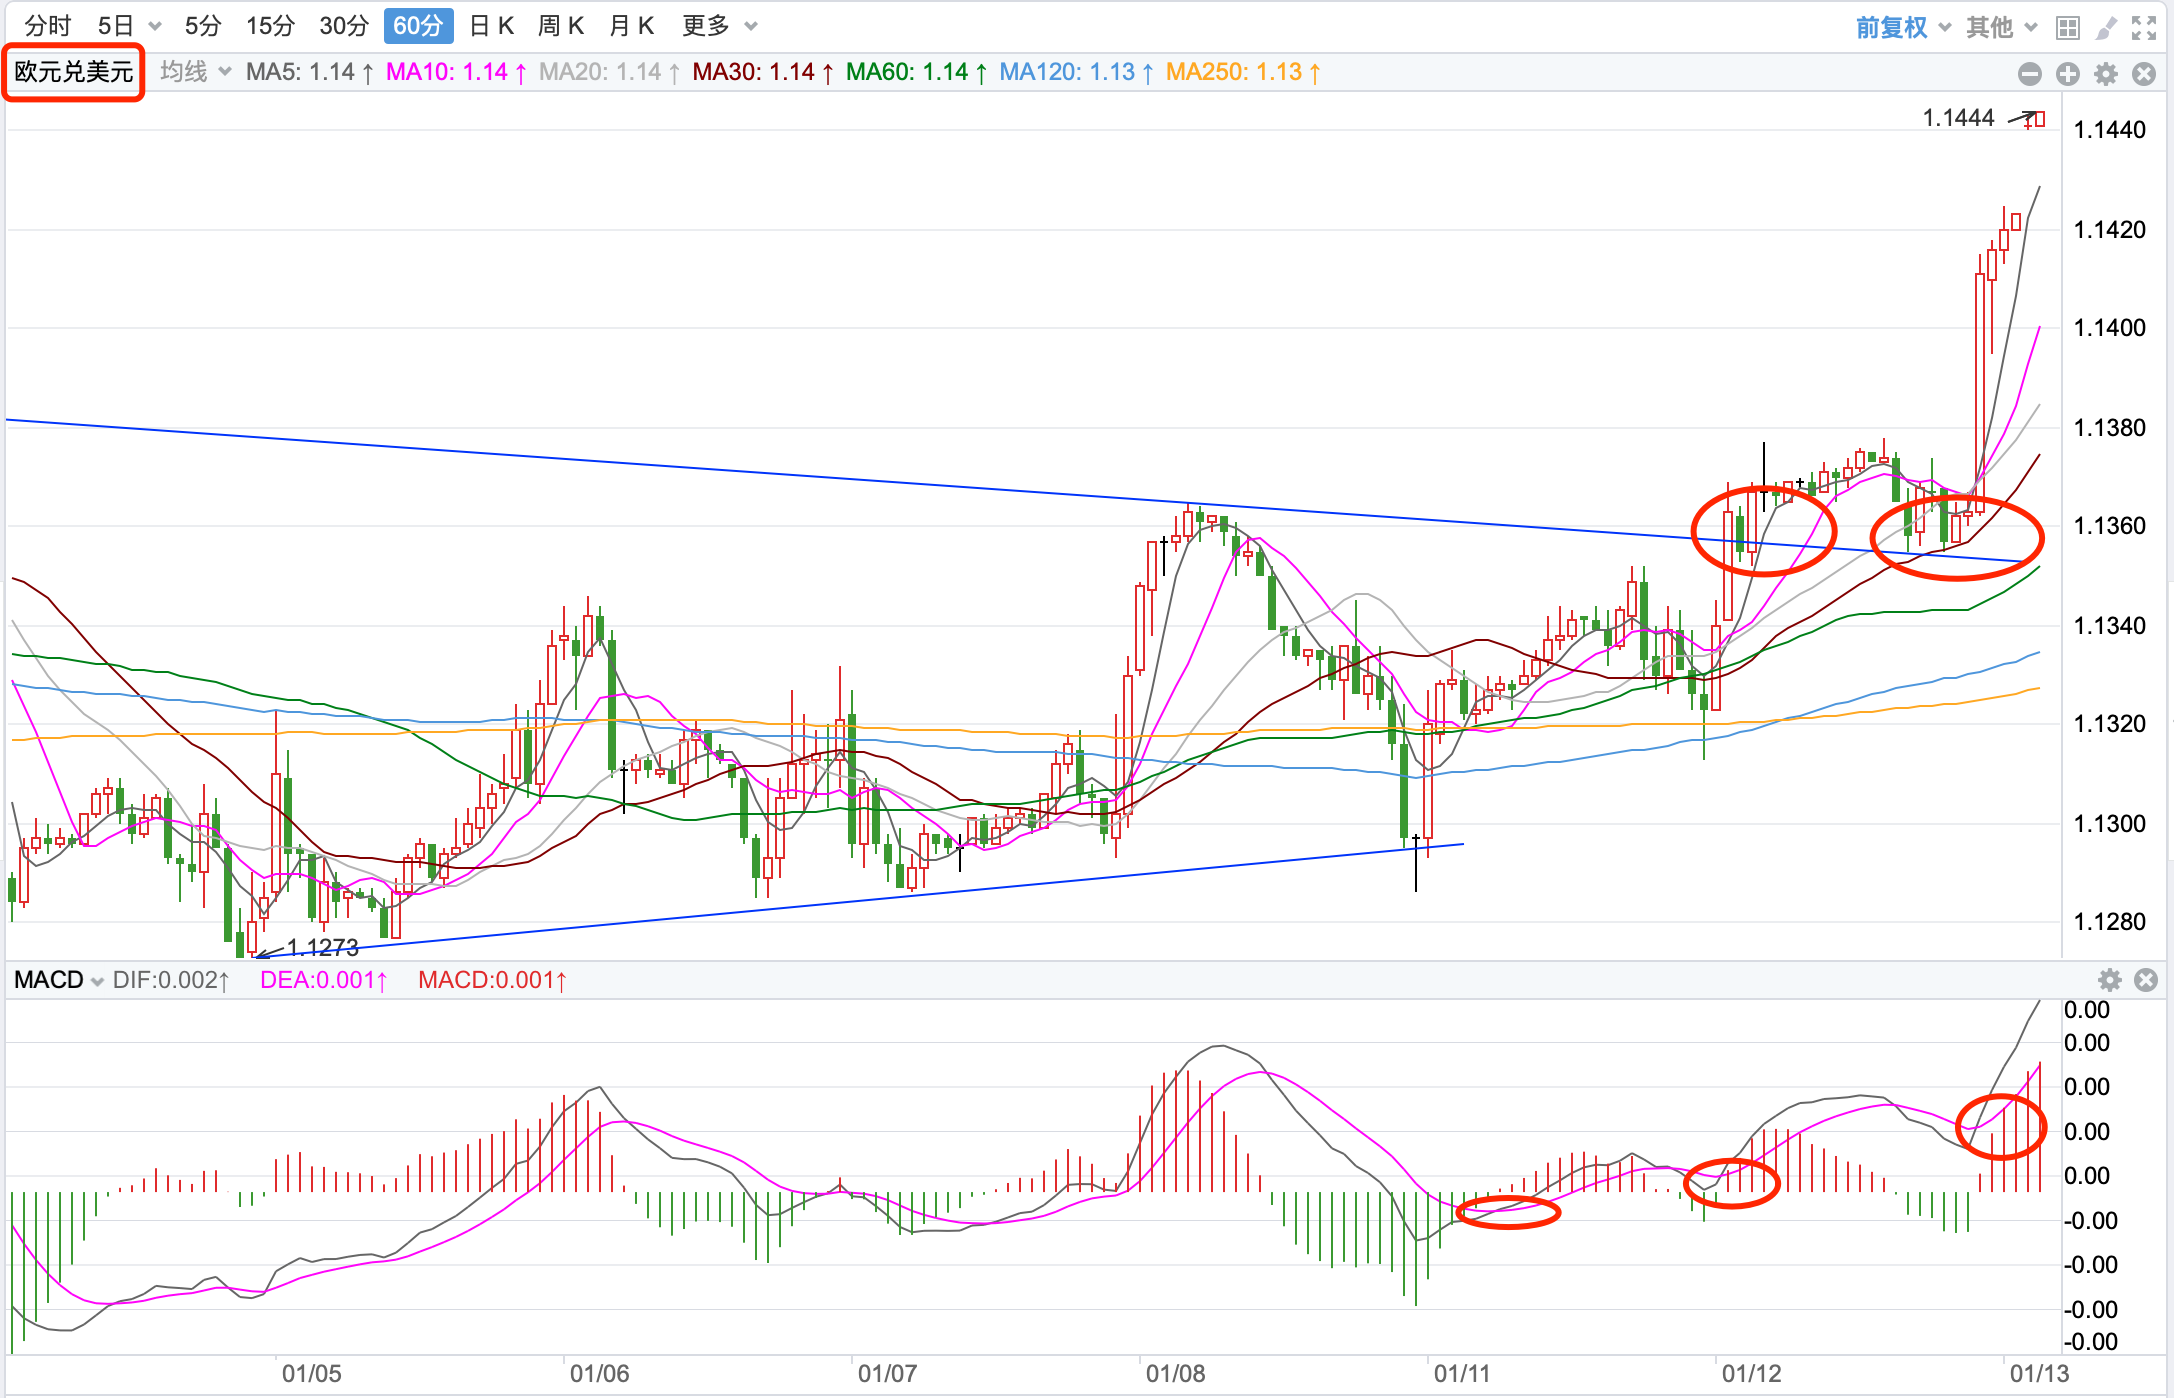Switch to 日K daily candlestick view
Image resolution: width=2174 pixels, height=1398 pixels.
[x=492, y=26]
